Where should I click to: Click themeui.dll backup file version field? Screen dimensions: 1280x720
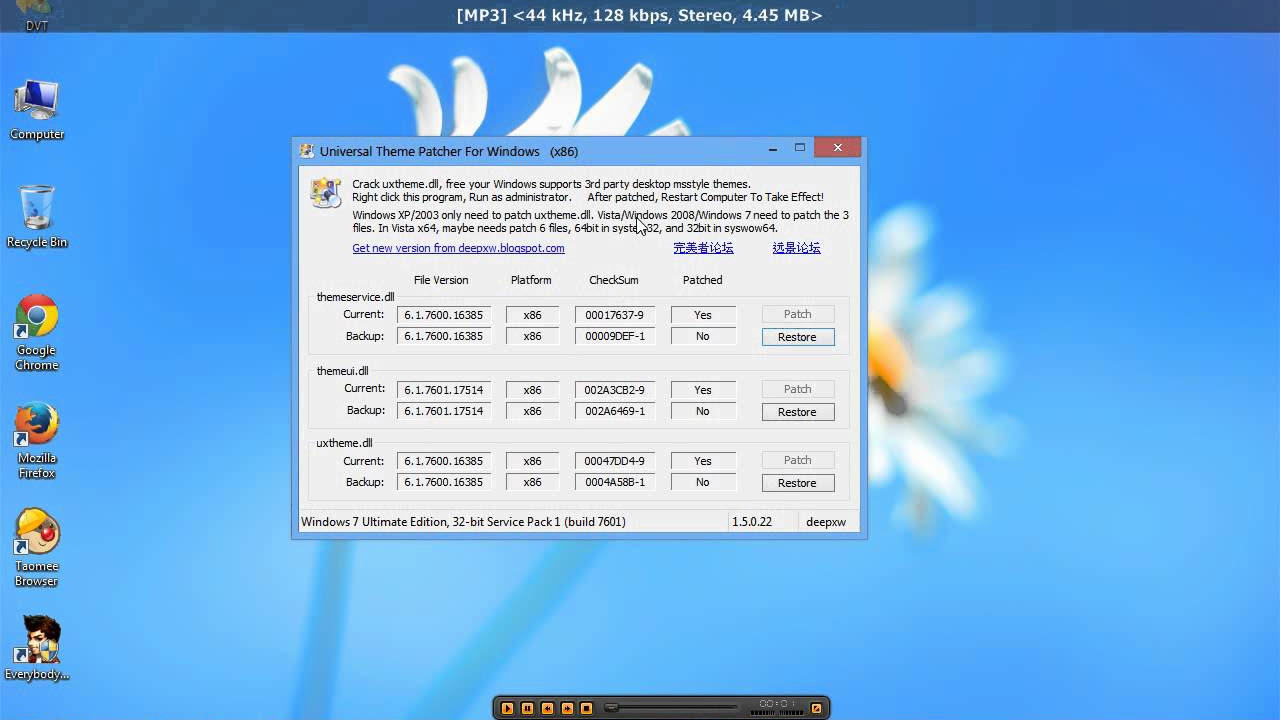(443, 411)
